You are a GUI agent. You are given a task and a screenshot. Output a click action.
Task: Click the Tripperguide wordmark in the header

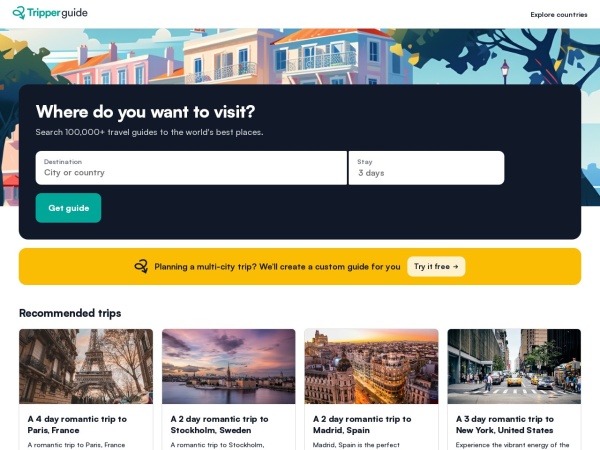(x=57, y=13)
